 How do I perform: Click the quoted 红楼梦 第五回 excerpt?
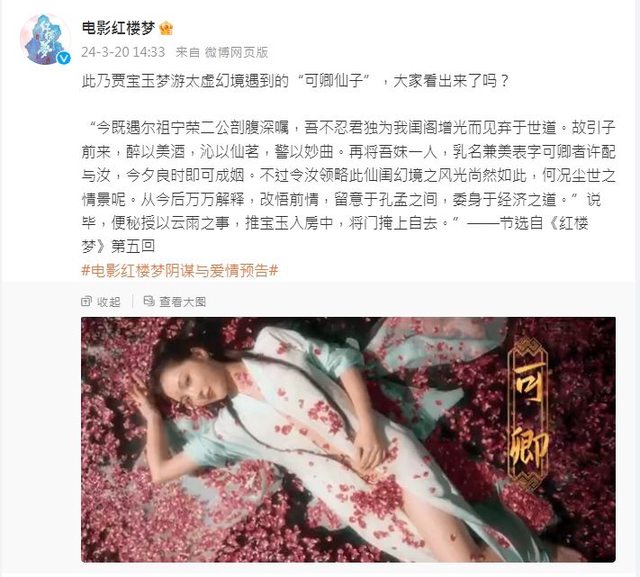(x=348, y=187)
